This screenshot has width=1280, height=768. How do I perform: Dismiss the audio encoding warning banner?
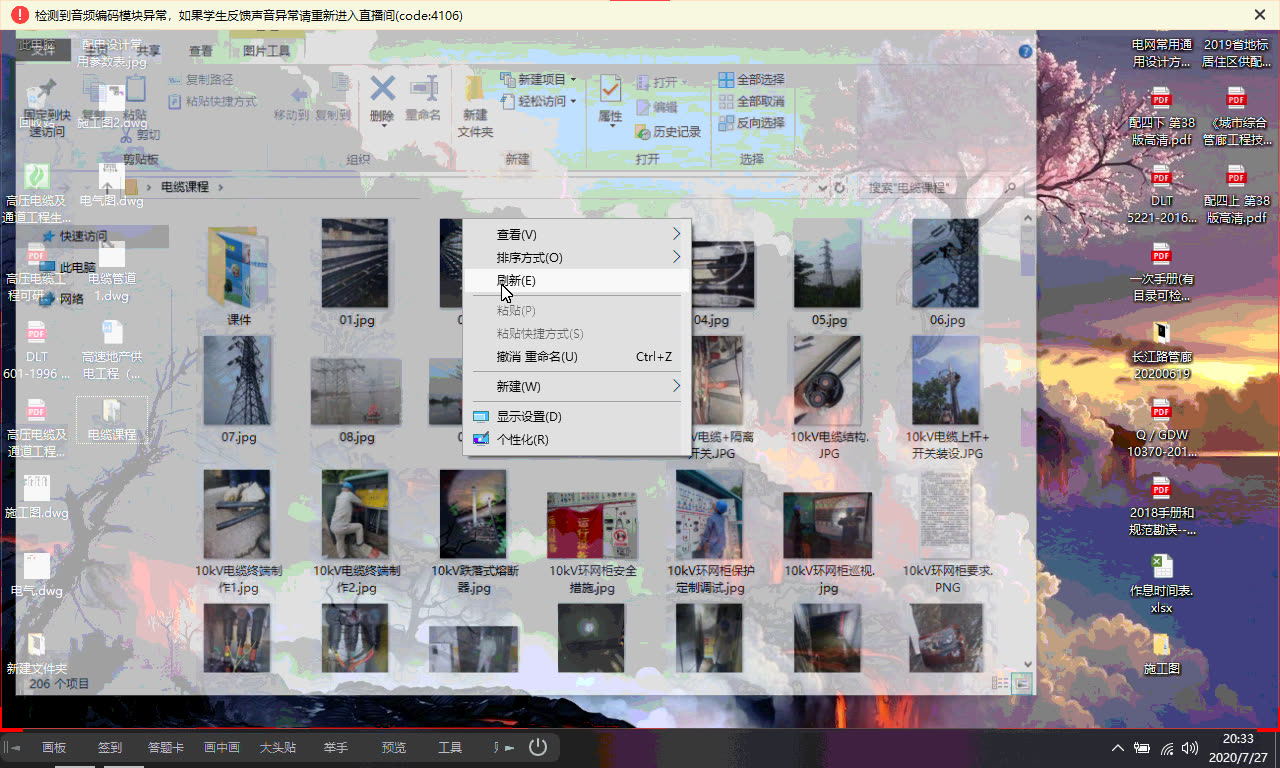click(1260, 15)
